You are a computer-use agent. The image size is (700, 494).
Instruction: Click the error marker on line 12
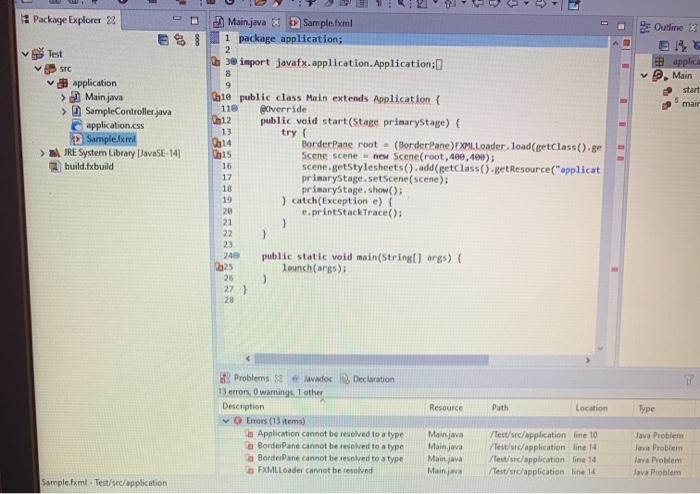217,120
